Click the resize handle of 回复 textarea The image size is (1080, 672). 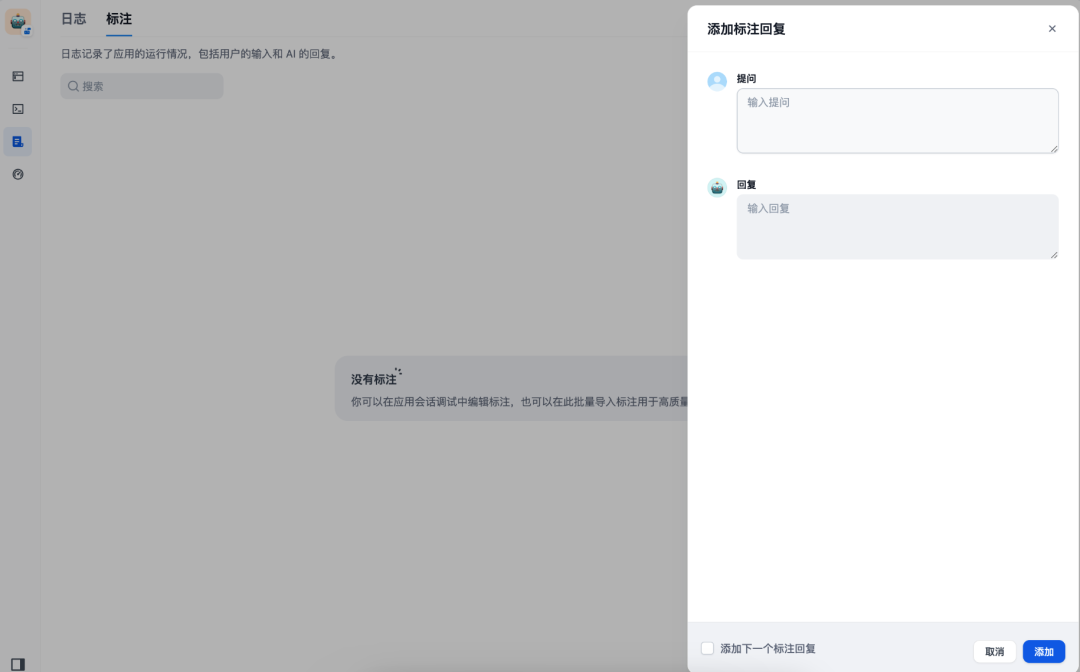(1054, 255)
